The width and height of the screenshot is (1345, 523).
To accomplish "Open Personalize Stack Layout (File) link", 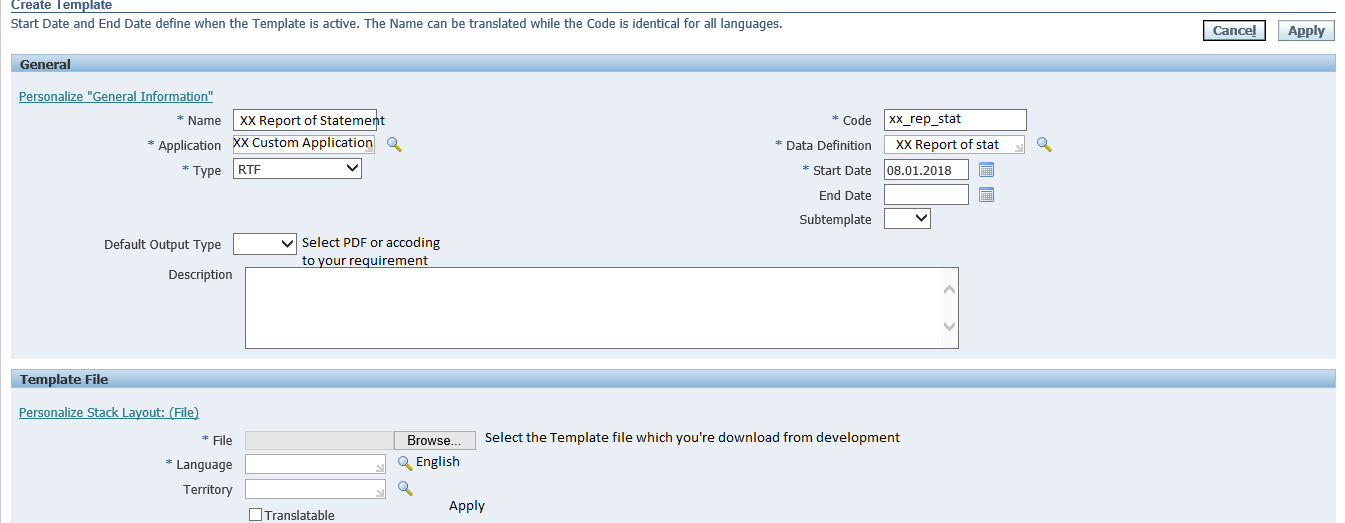I will coord(109,412).
